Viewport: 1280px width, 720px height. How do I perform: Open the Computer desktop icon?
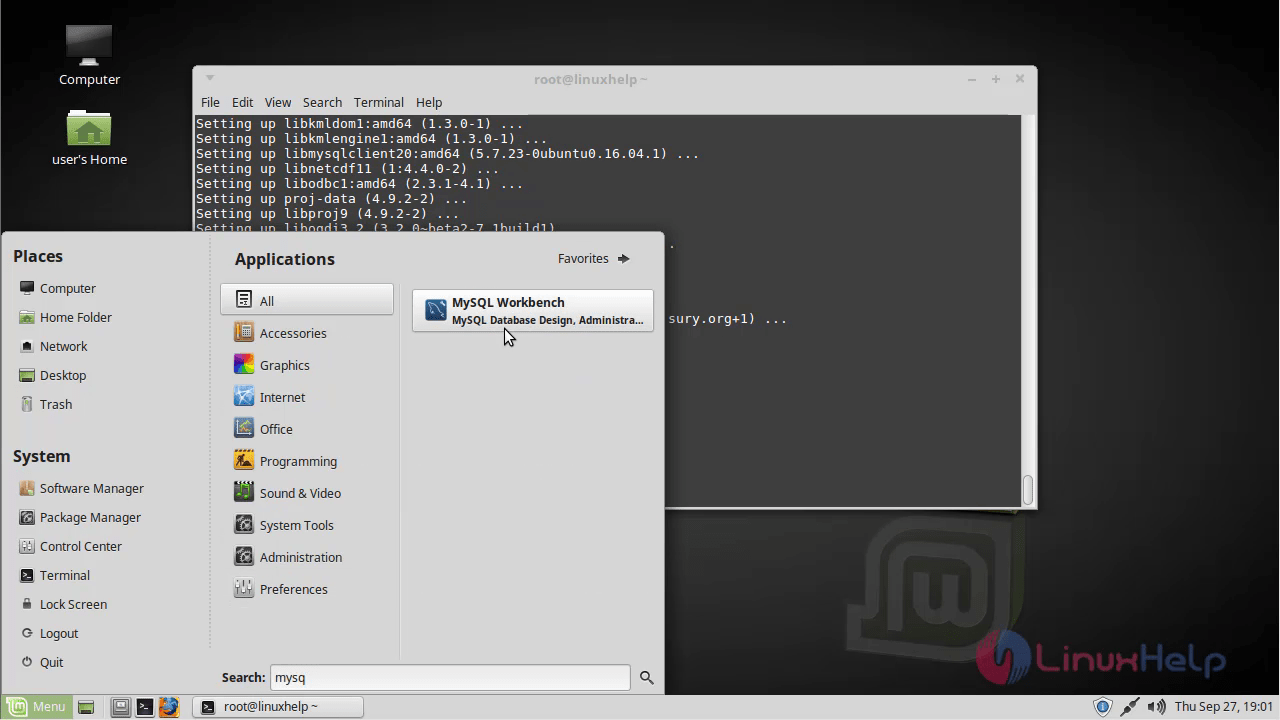89,54
